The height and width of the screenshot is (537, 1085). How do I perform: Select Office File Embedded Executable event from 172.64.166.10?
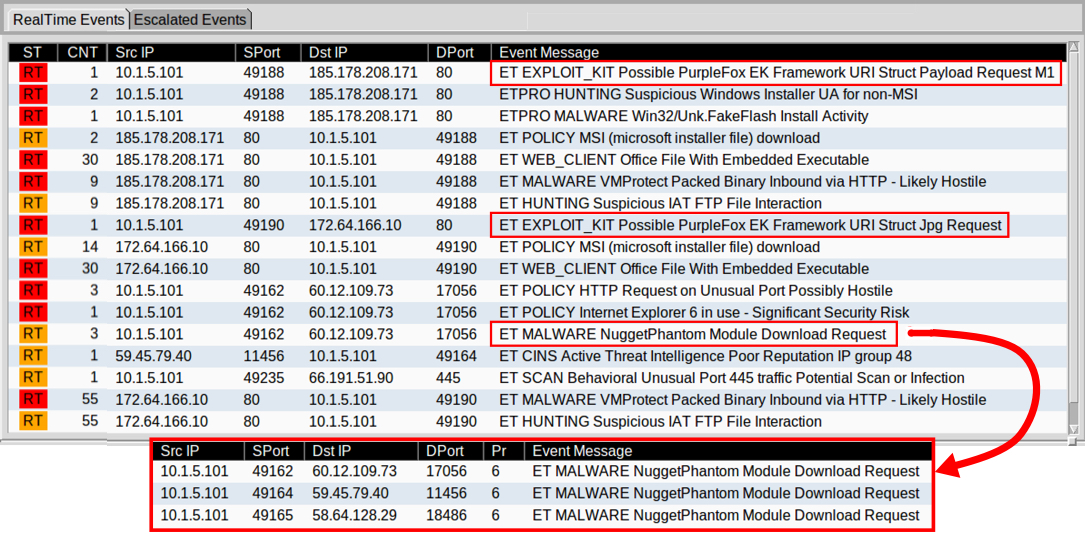tap(538, 268)
